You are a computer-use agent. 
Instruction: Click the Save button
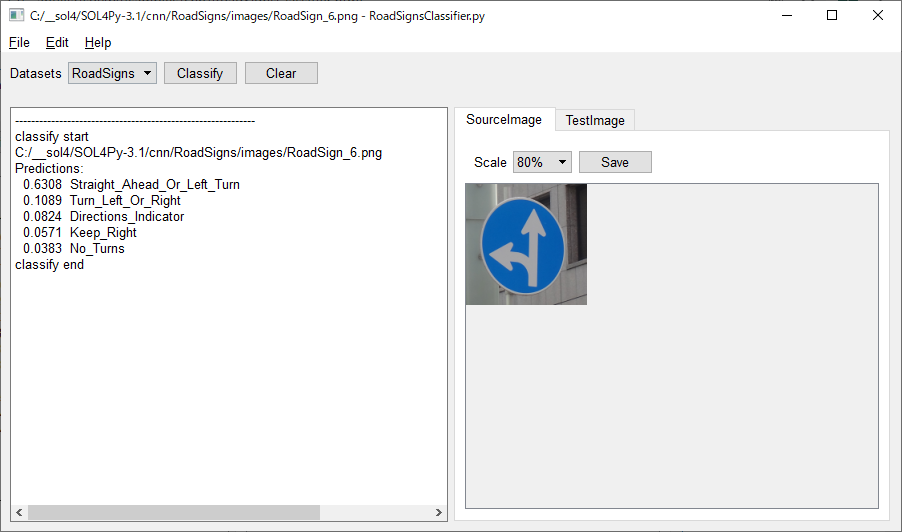[615, 162]
